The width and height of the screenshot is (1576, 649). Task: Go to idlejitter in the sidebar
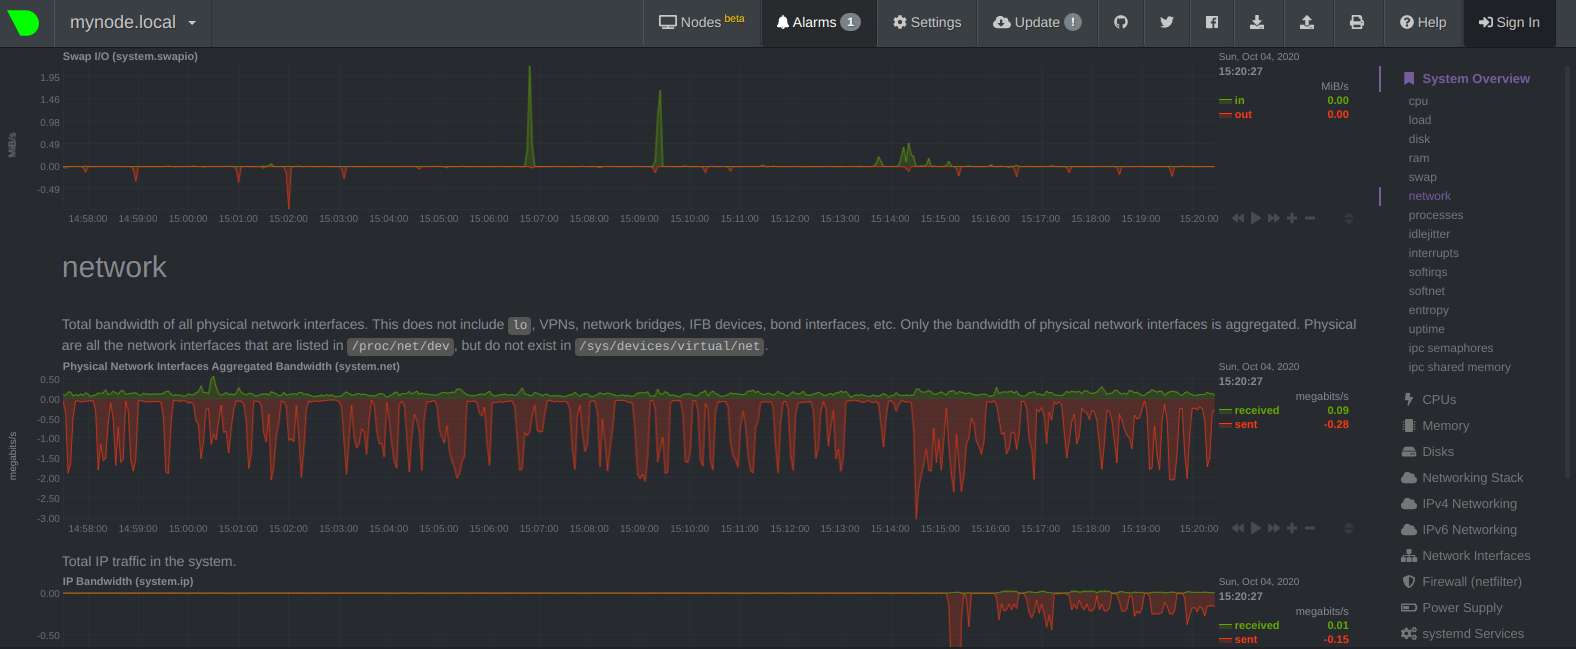1429,234
